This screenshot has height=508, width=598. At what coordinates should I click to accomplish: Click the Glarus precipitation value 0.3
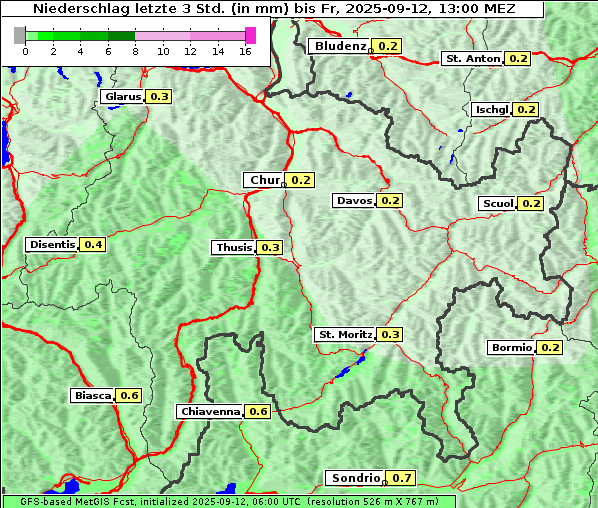pyautogui.click(x=159, y=96)
